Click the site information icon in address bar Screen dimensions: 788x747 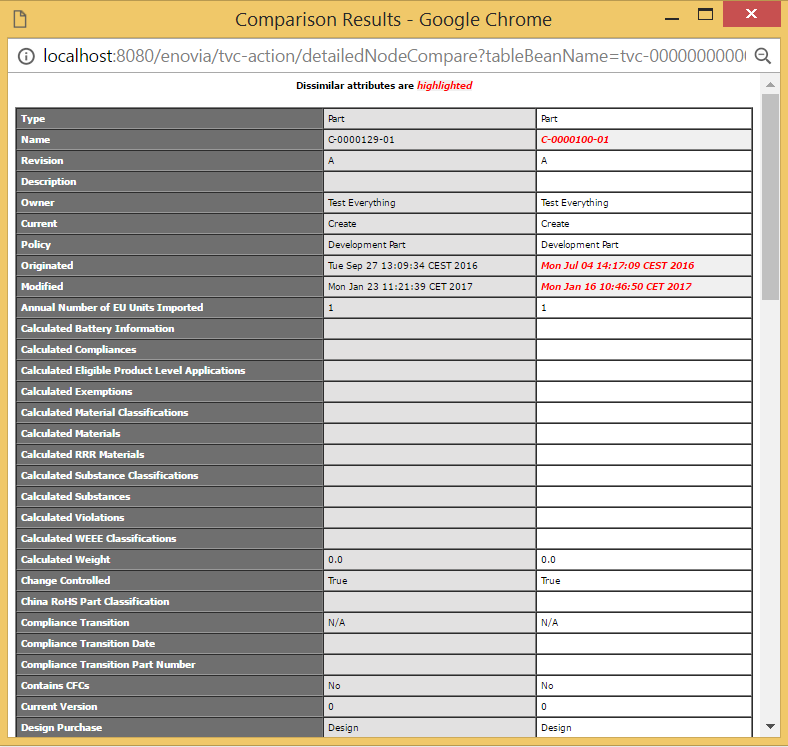(26, 56)
